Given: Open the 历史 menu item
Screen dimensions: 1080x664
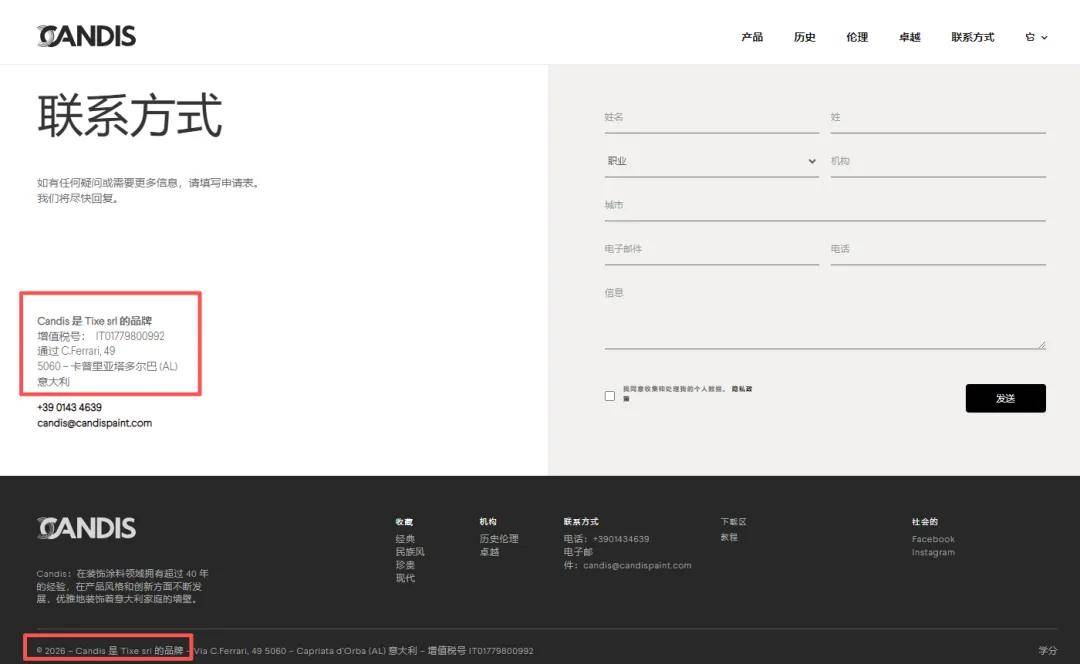Looking at the screenshot, I should (804, 37).
